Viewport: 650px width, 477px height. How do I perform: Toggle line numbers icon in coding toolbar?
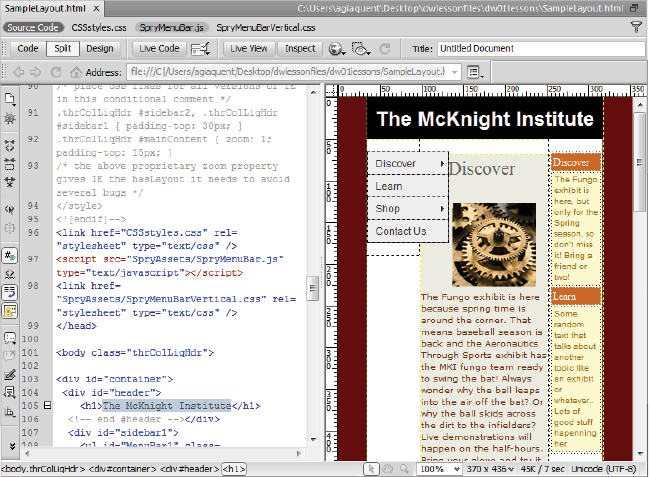click(x=10, y=255)
